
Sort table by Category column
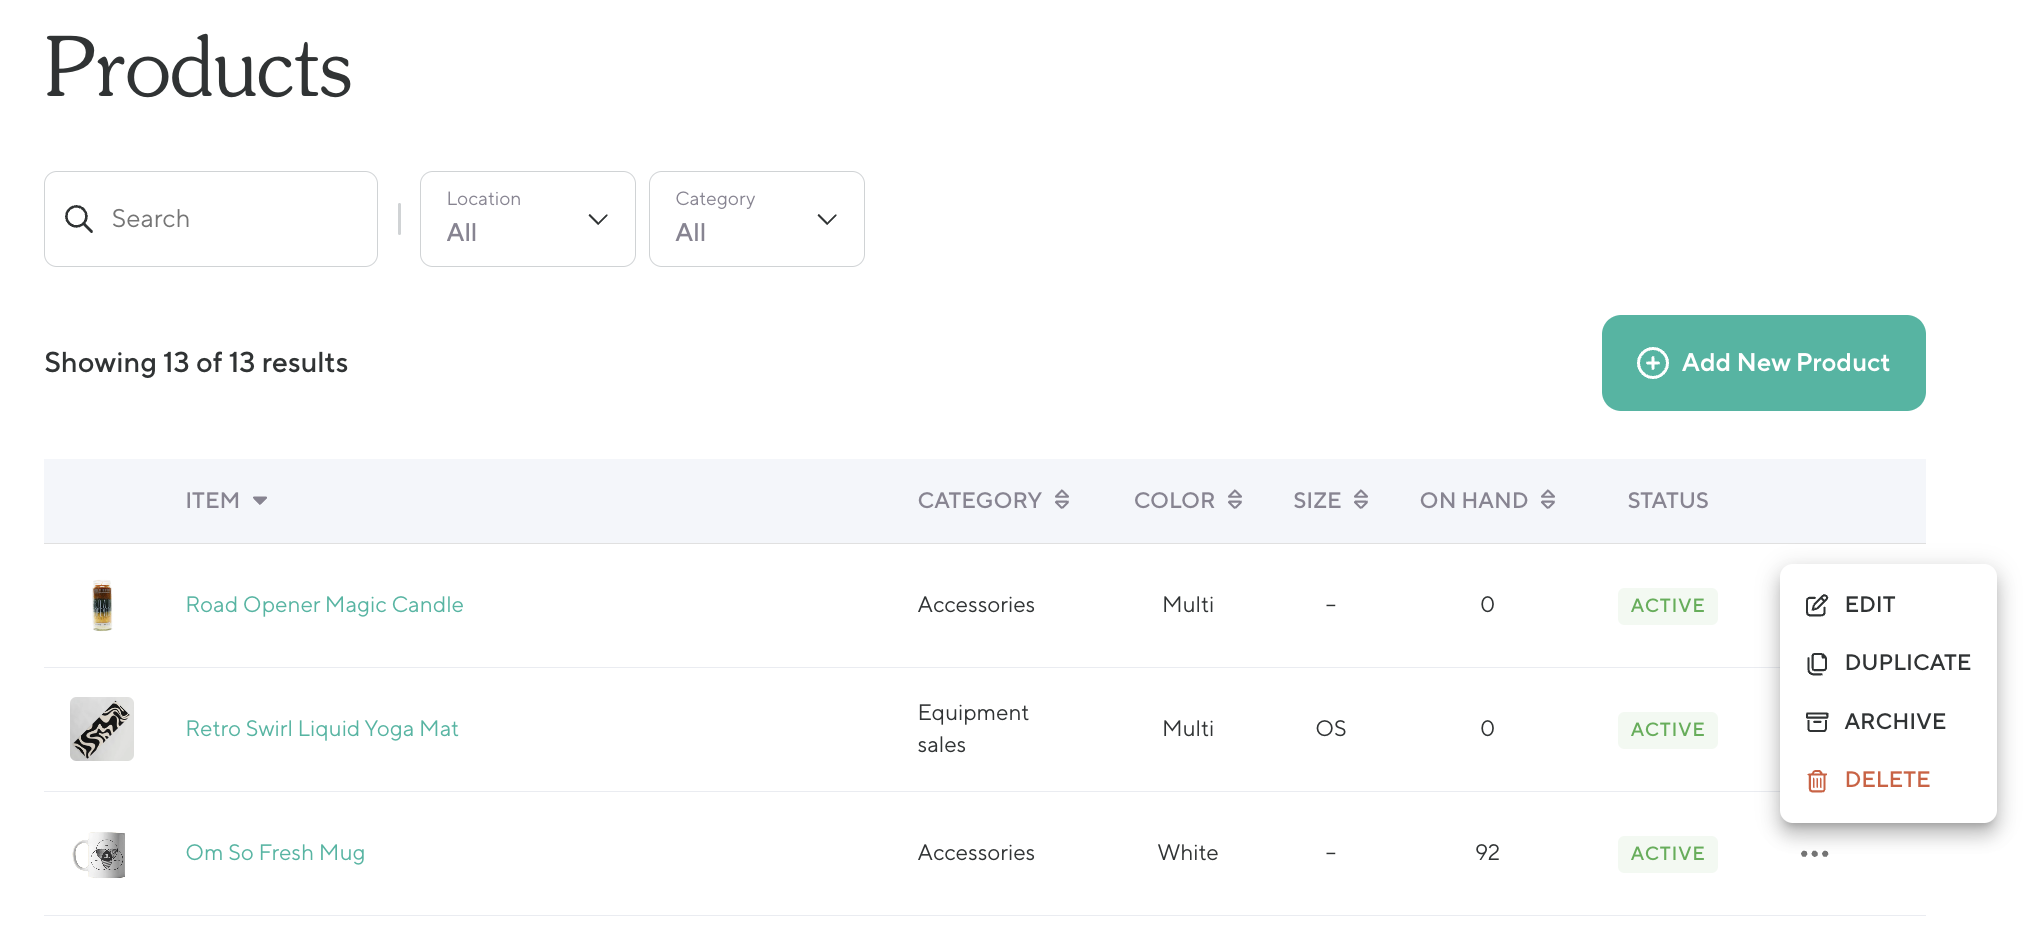pos(993,500)
